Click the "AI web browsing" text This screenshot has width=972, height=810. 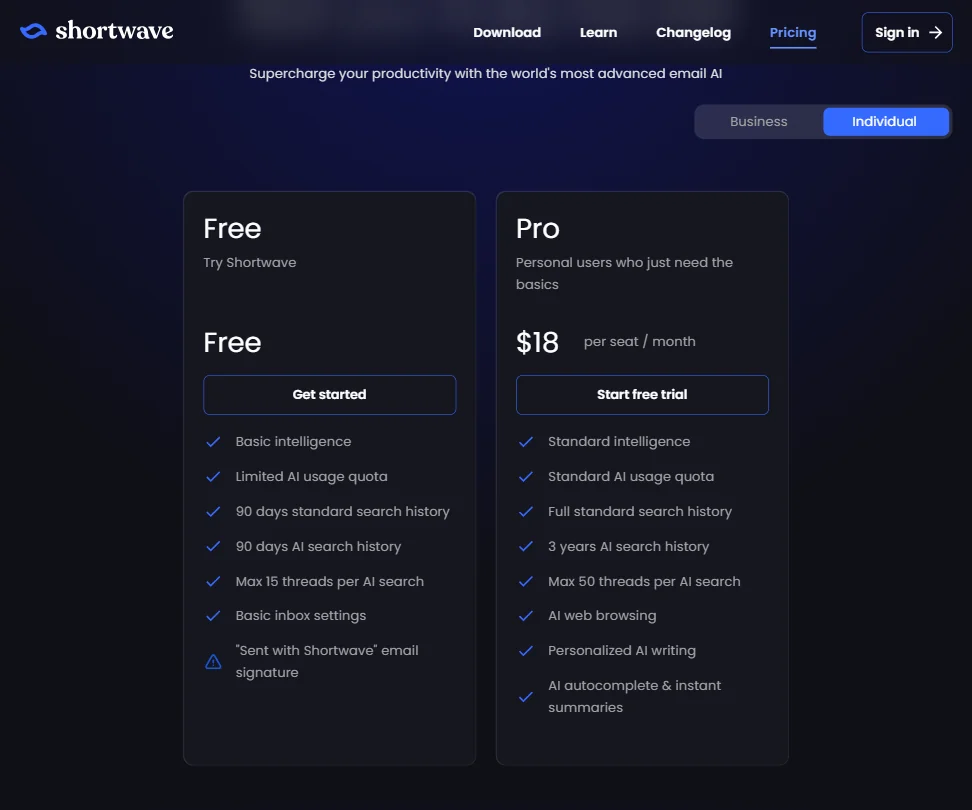tap(602, 615)
